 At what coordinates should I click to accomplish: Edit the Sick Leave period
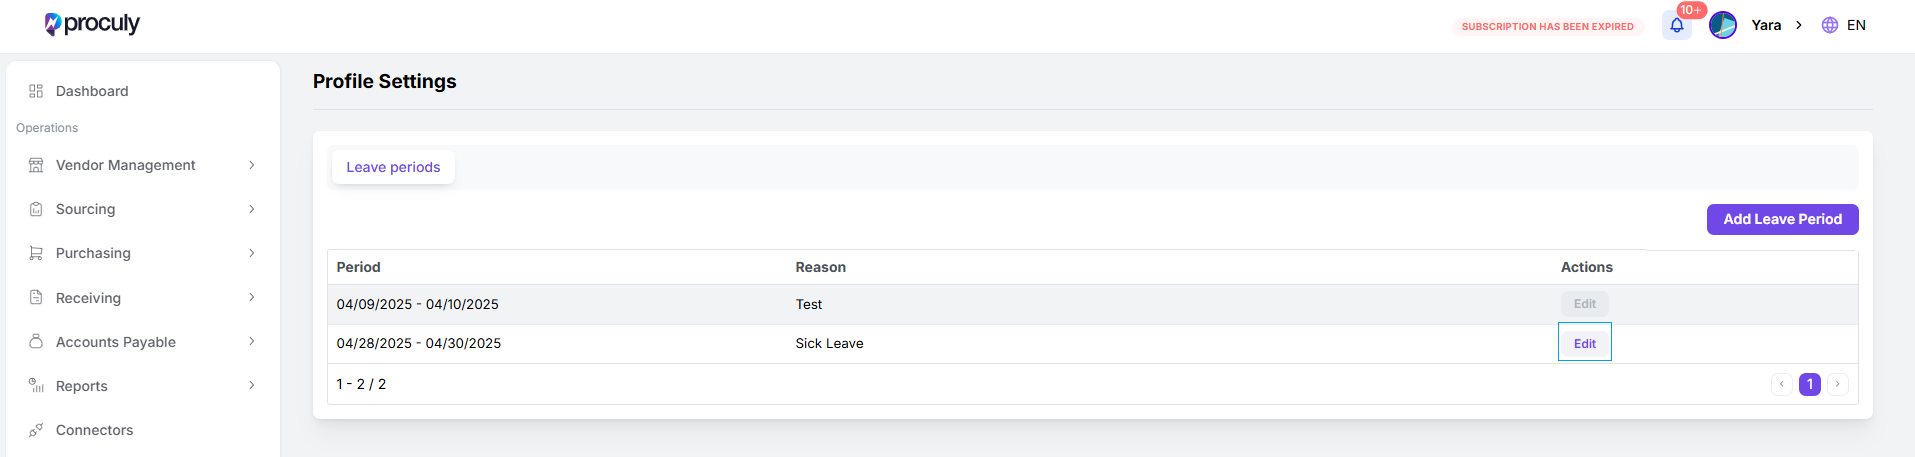click(1585, 343)
